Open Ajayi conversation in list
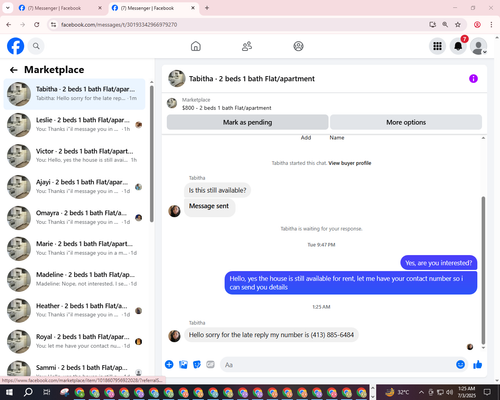500x400 pixels. click(x=74, y=187)
